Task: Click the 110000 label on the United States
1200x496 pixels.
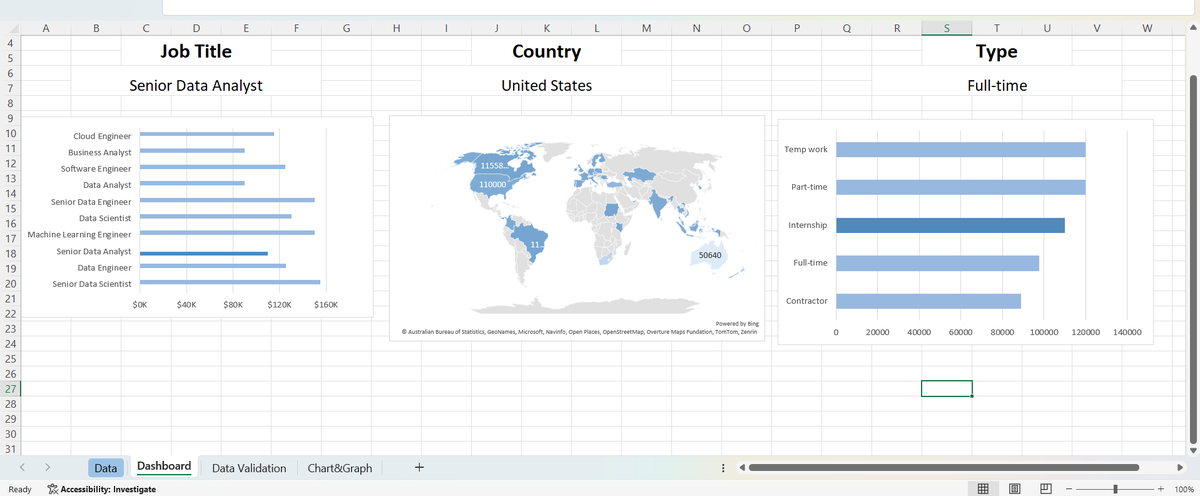Action: click(492, 185)
